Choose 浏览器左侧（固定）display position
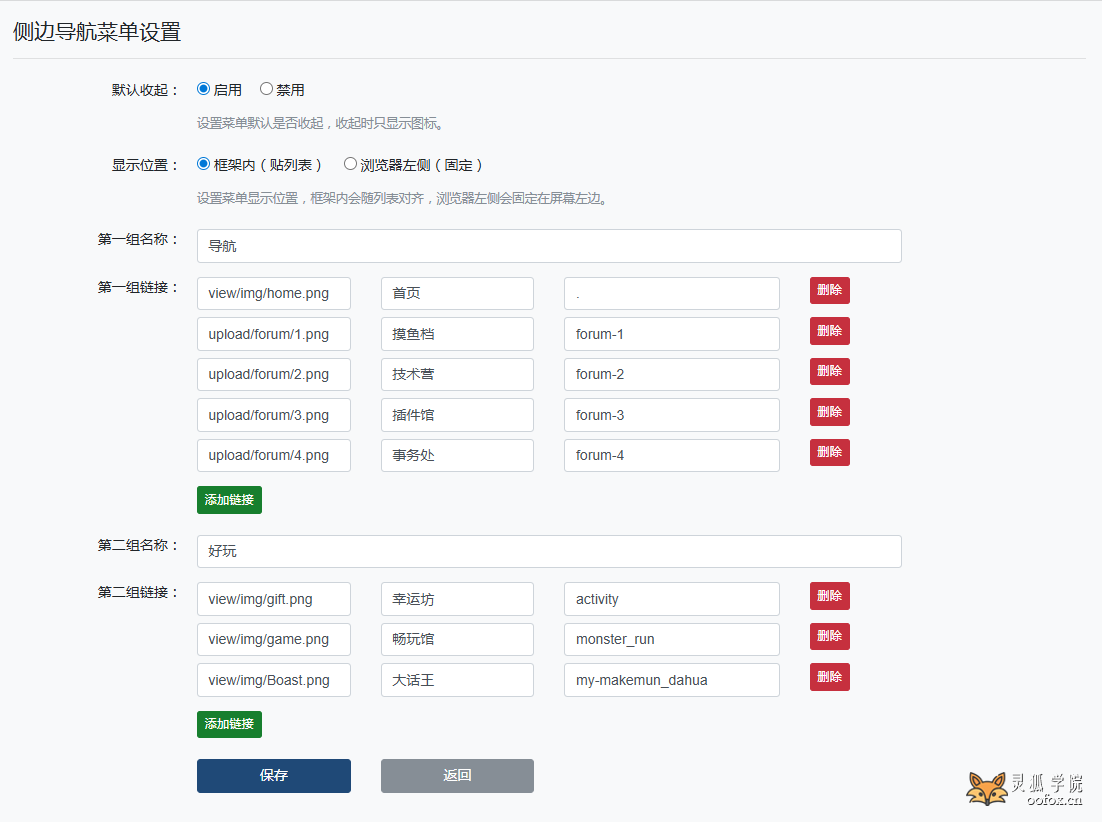1102x822 pixels. coord(350,164)
